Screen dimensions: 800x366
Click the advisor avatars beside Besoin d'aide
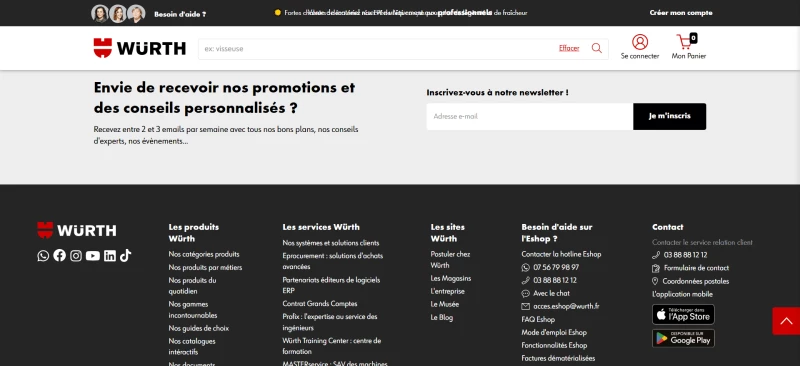point(118,14)
